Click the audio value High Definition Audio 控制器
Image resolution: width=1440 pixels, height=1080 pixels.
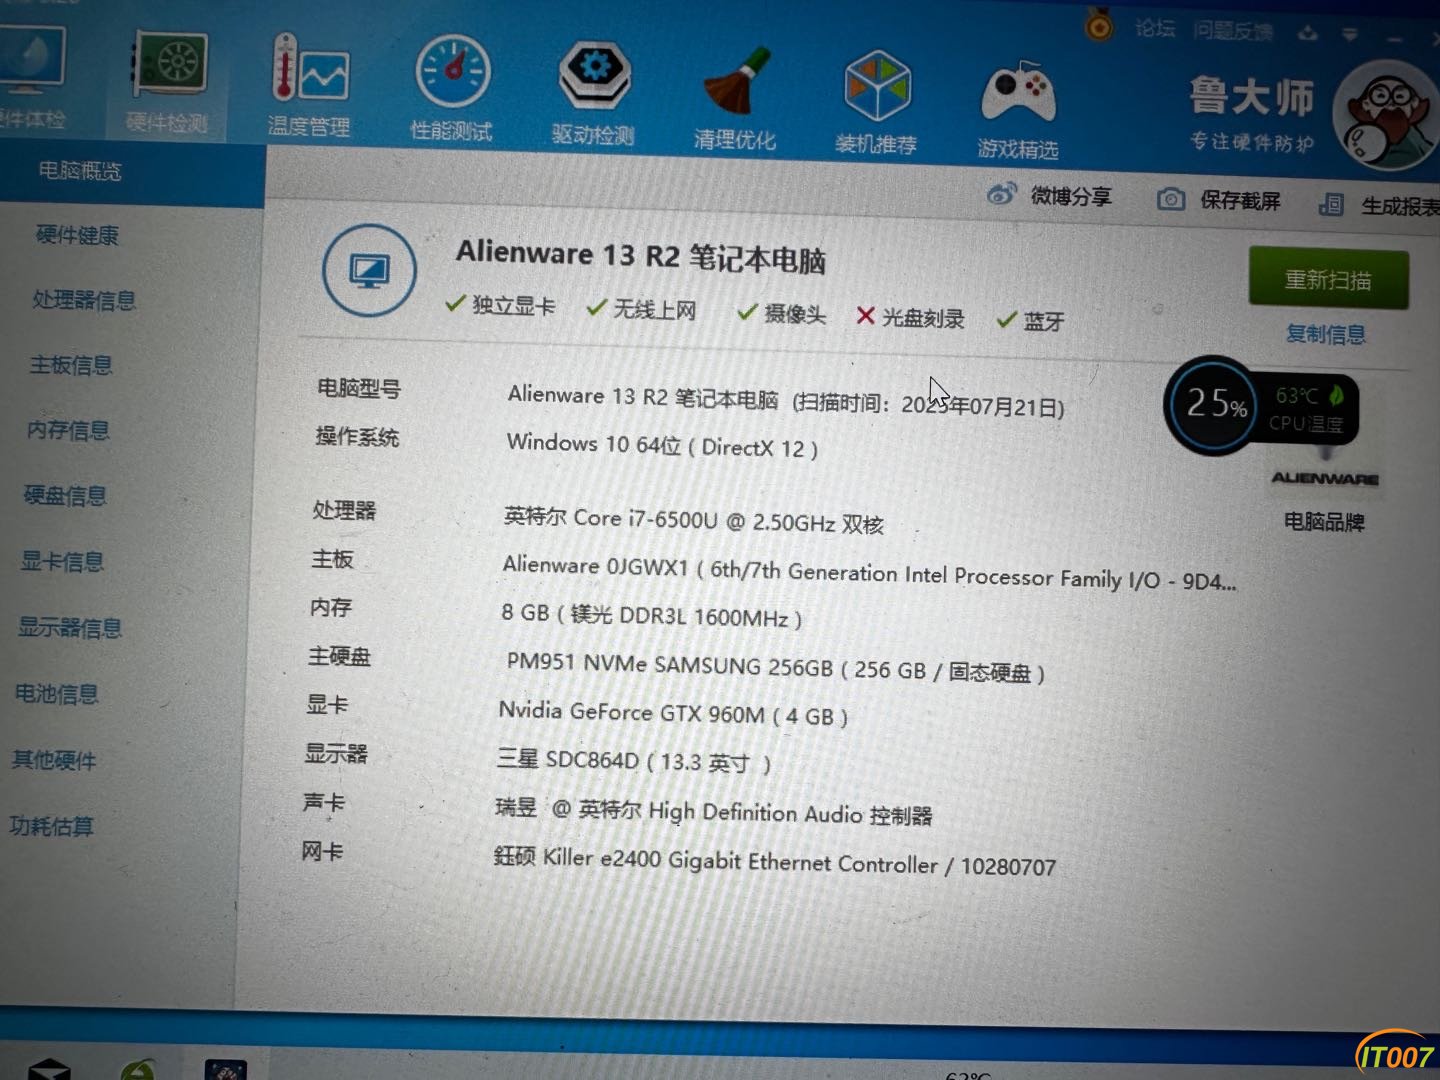[714, 811]
